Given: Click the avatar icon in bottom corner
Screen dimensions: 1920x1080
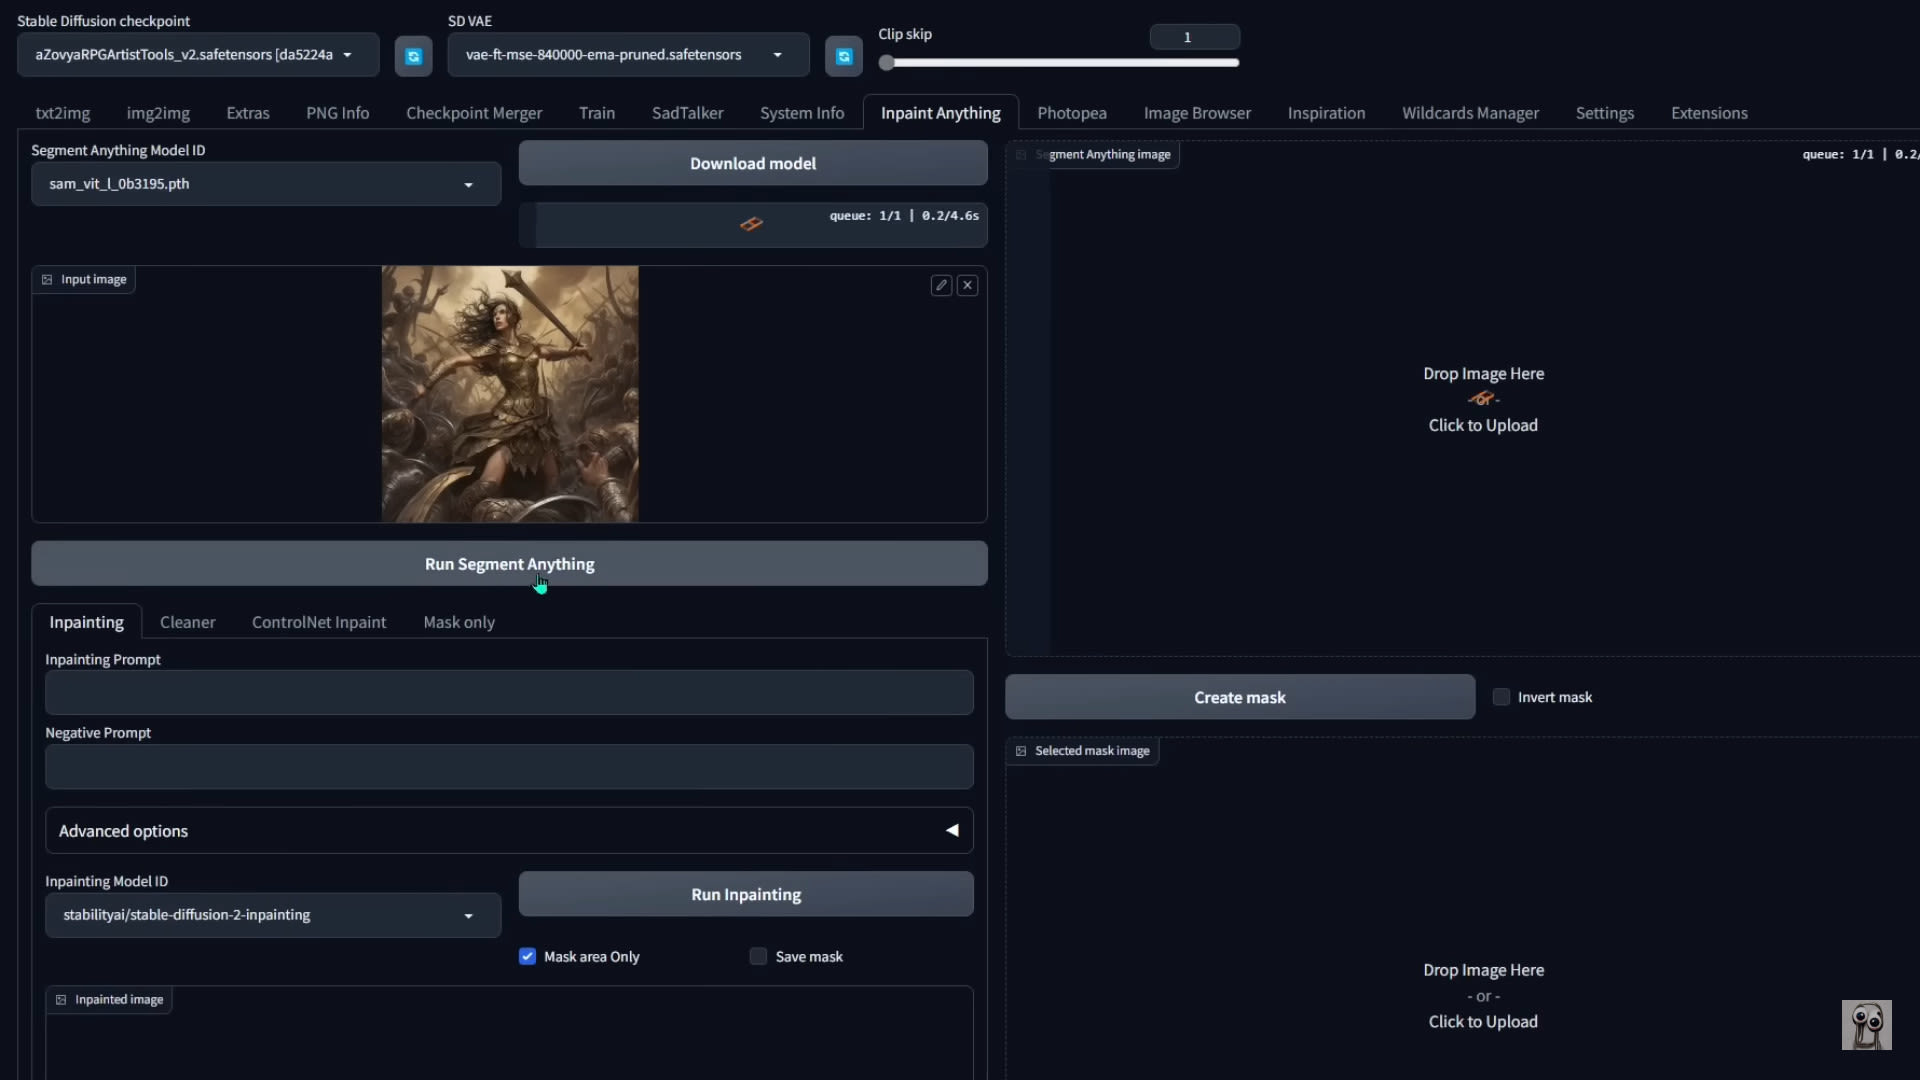Looking at the screenshot, I should [1866, 1025].
